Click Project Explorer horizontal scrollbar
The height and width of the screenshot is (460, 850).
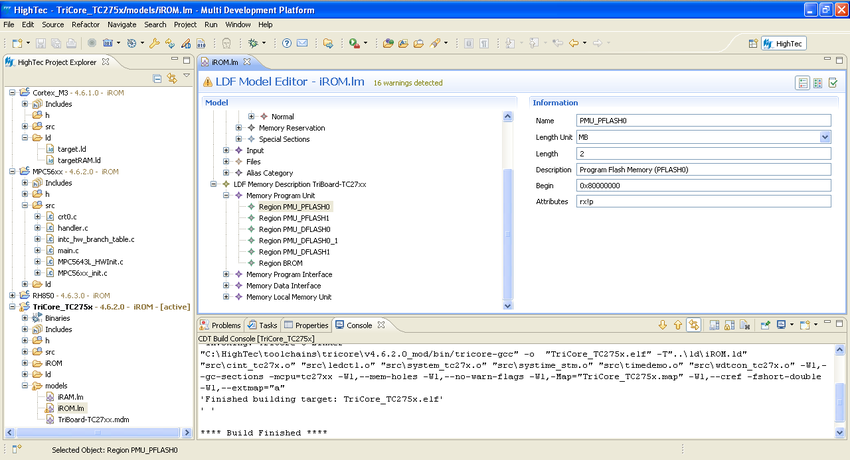point(98,432)
